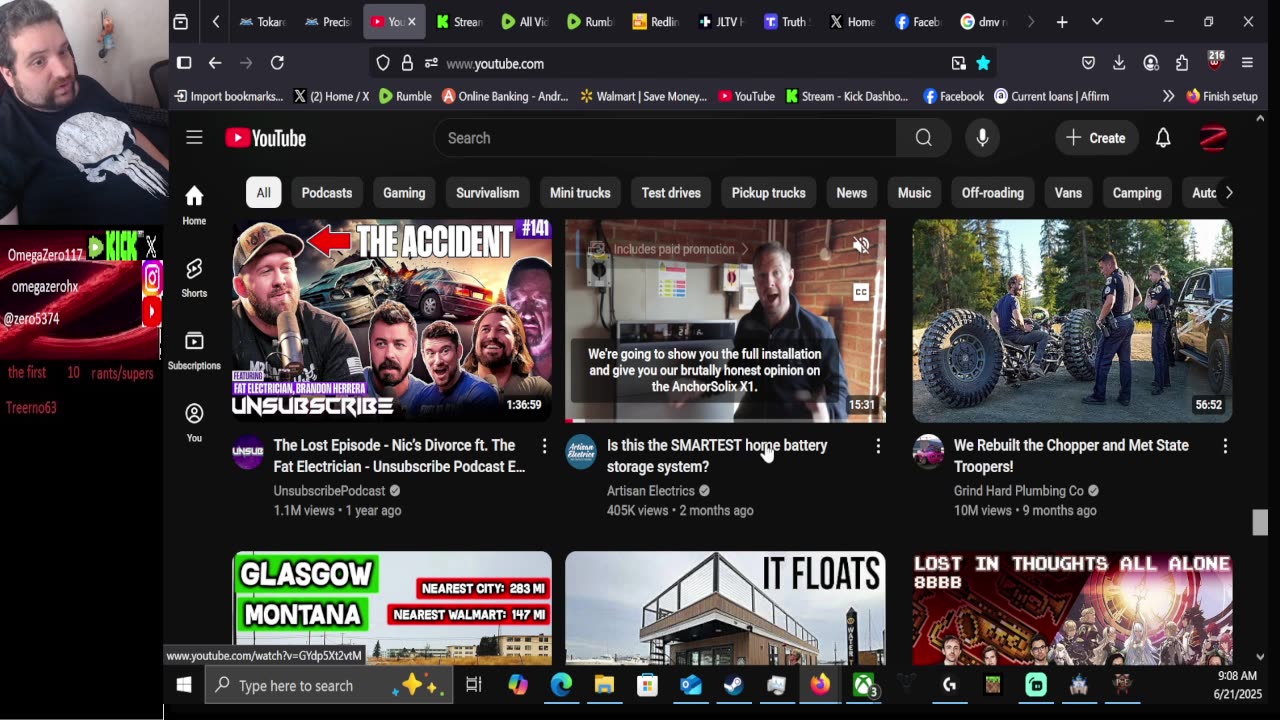Open the Online Banking bookmark
The image size is (1280, 720).
(506, 96)
